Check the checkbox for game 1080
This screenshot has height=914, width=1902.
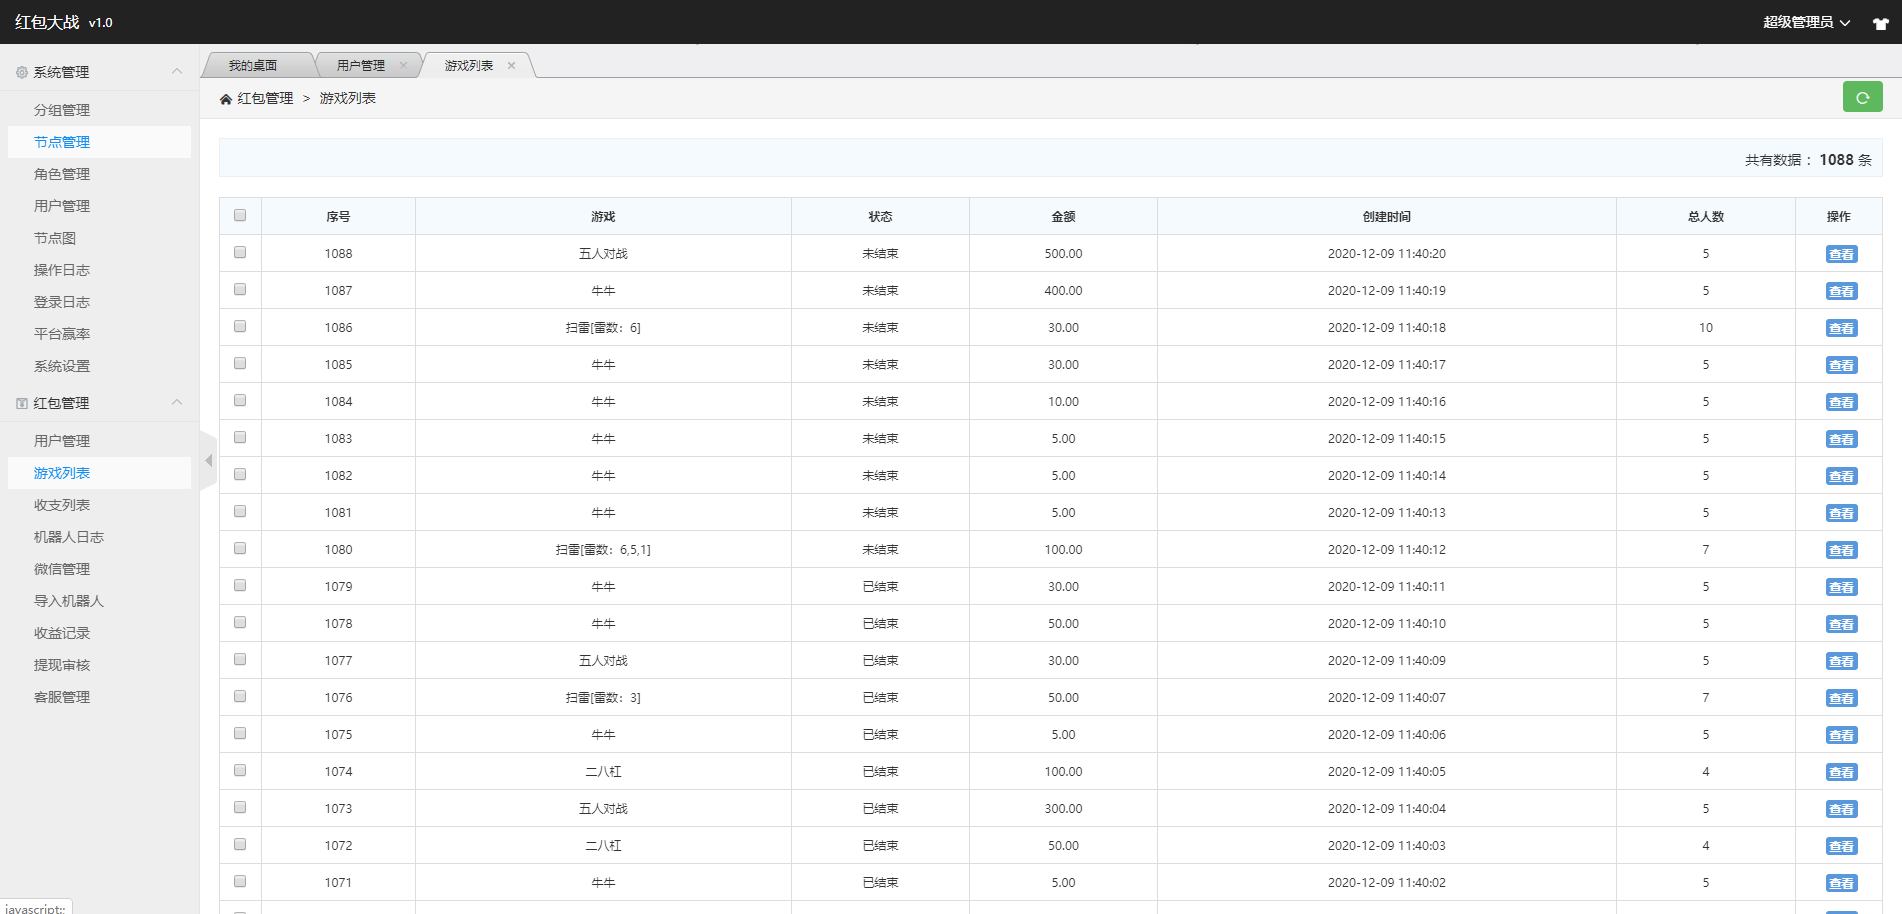coord(239,548)
